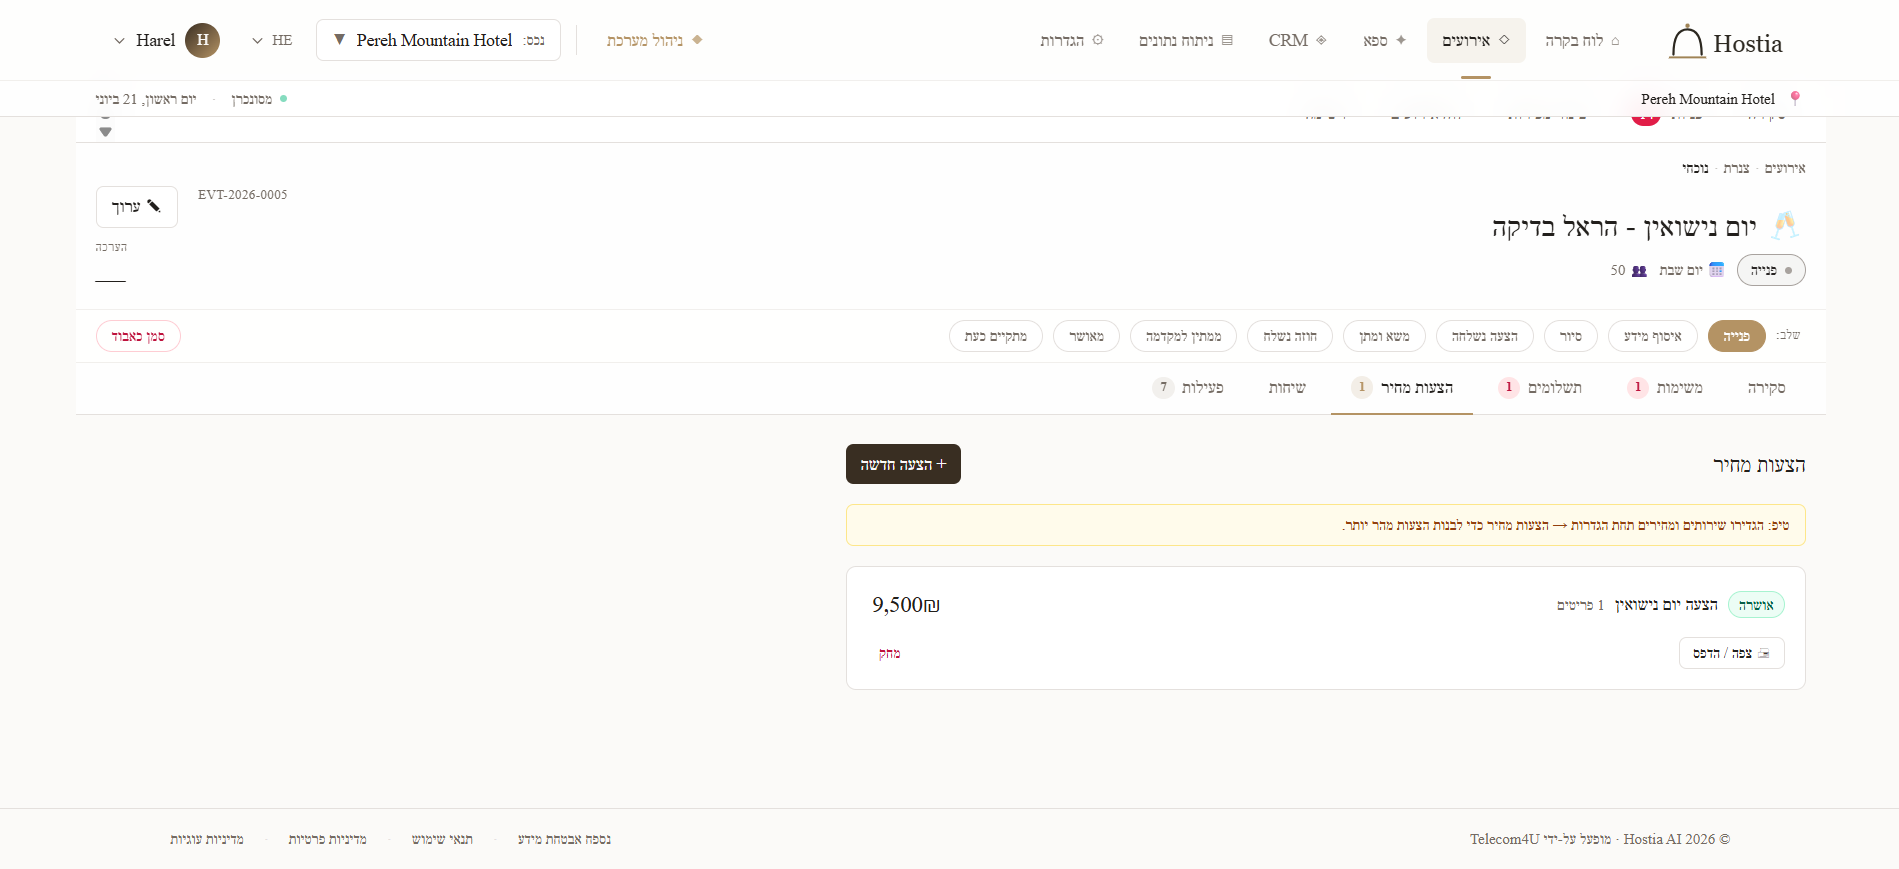Switch to the פעילות activity tab

click(x=1188, y=388)
